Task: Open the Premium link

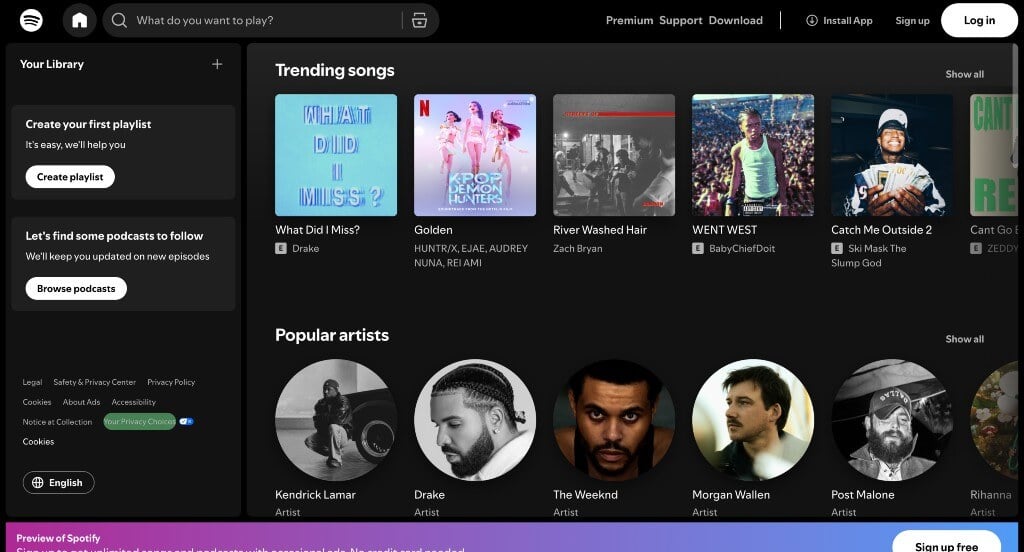Action: tap(629, 20)
